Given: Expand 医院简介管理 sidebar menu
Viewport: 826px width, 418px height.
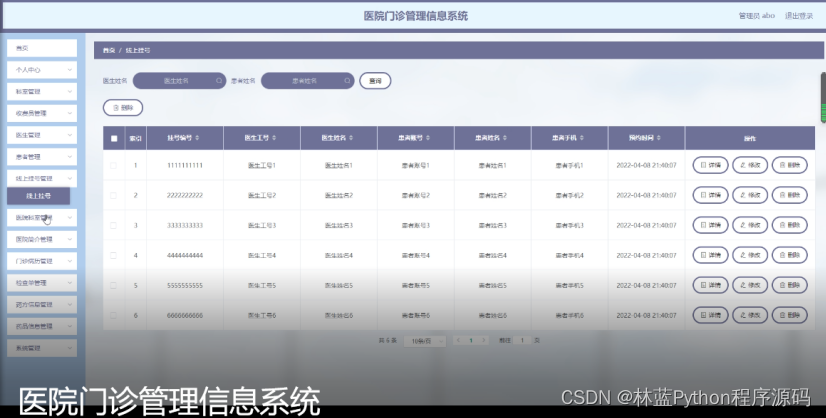Looking at the screenshot, I should (x=42, y=239).
